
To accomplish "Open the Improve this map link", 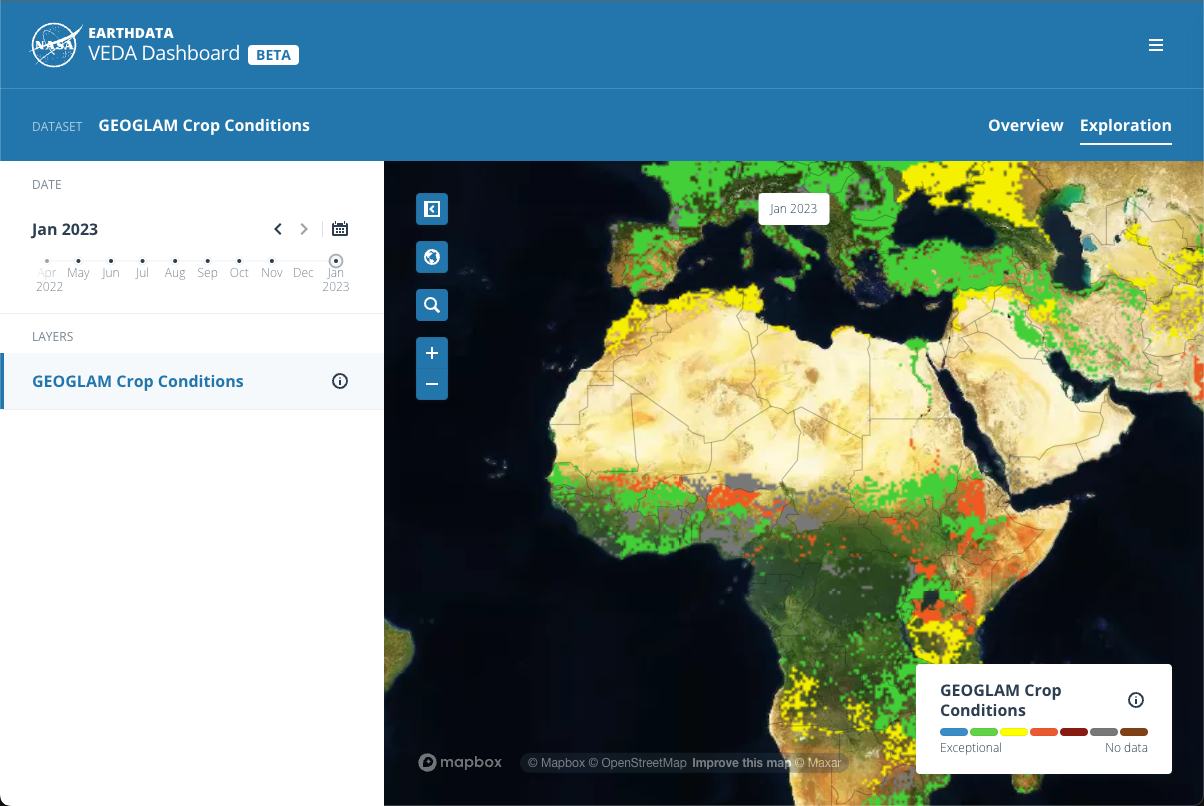I will point(741,762).
